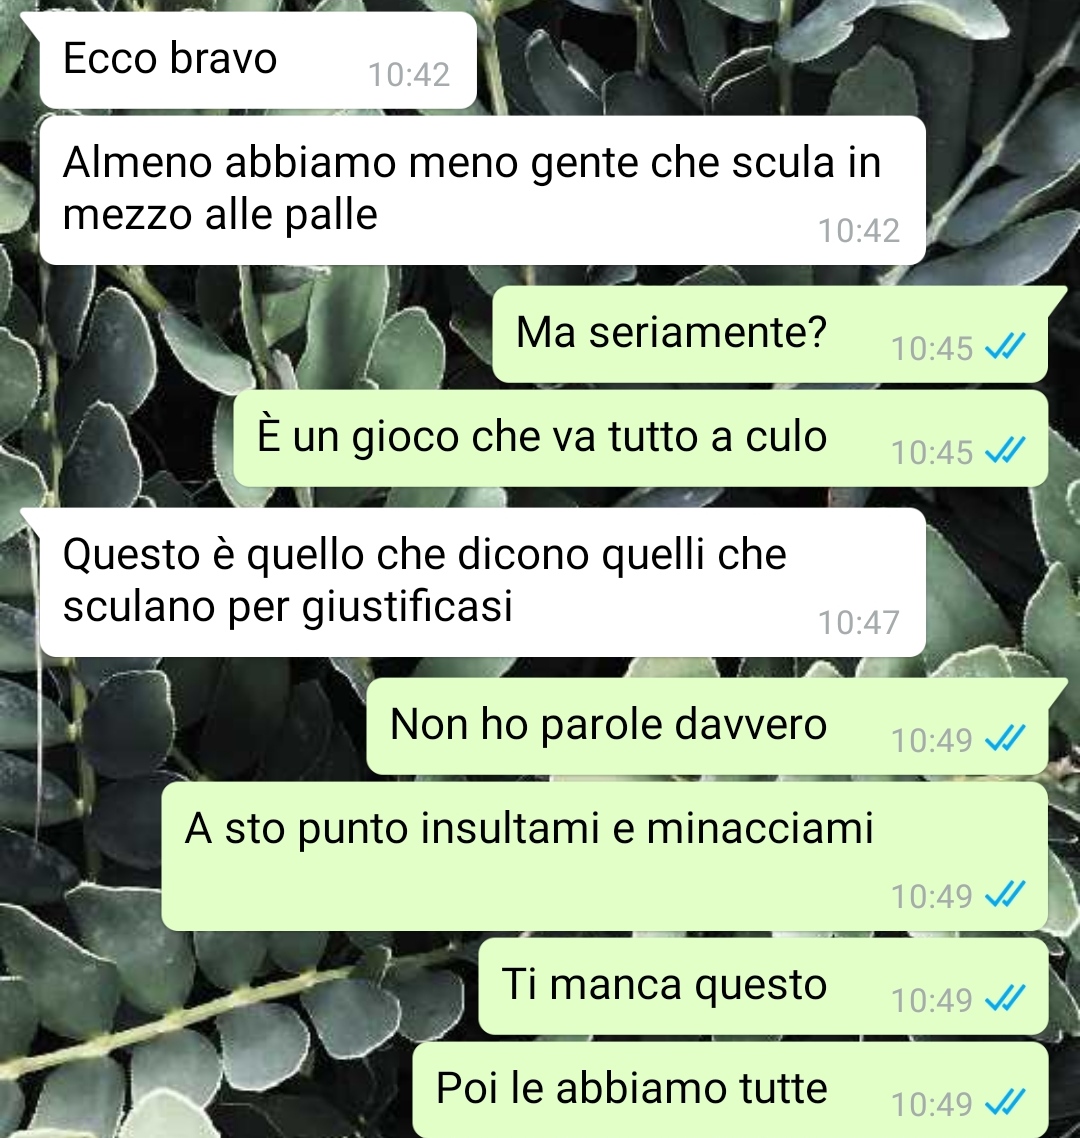Tap the read ticks on 'A sto punto insultami e minacciami'
Viewport: 1080px width, 1138px height.
(1005, 895)
